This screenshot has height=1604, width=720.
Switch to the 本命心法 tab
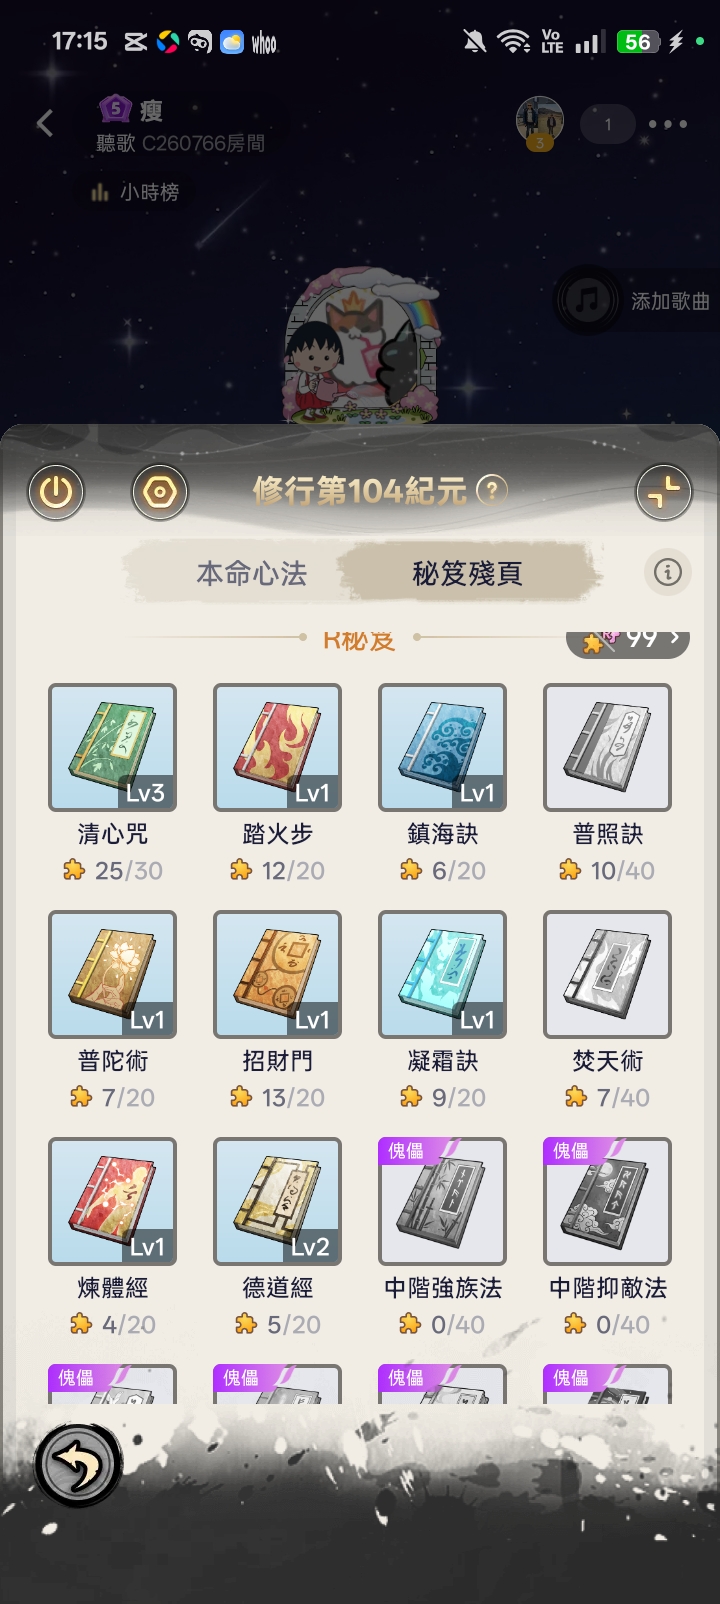coord(251,573)
